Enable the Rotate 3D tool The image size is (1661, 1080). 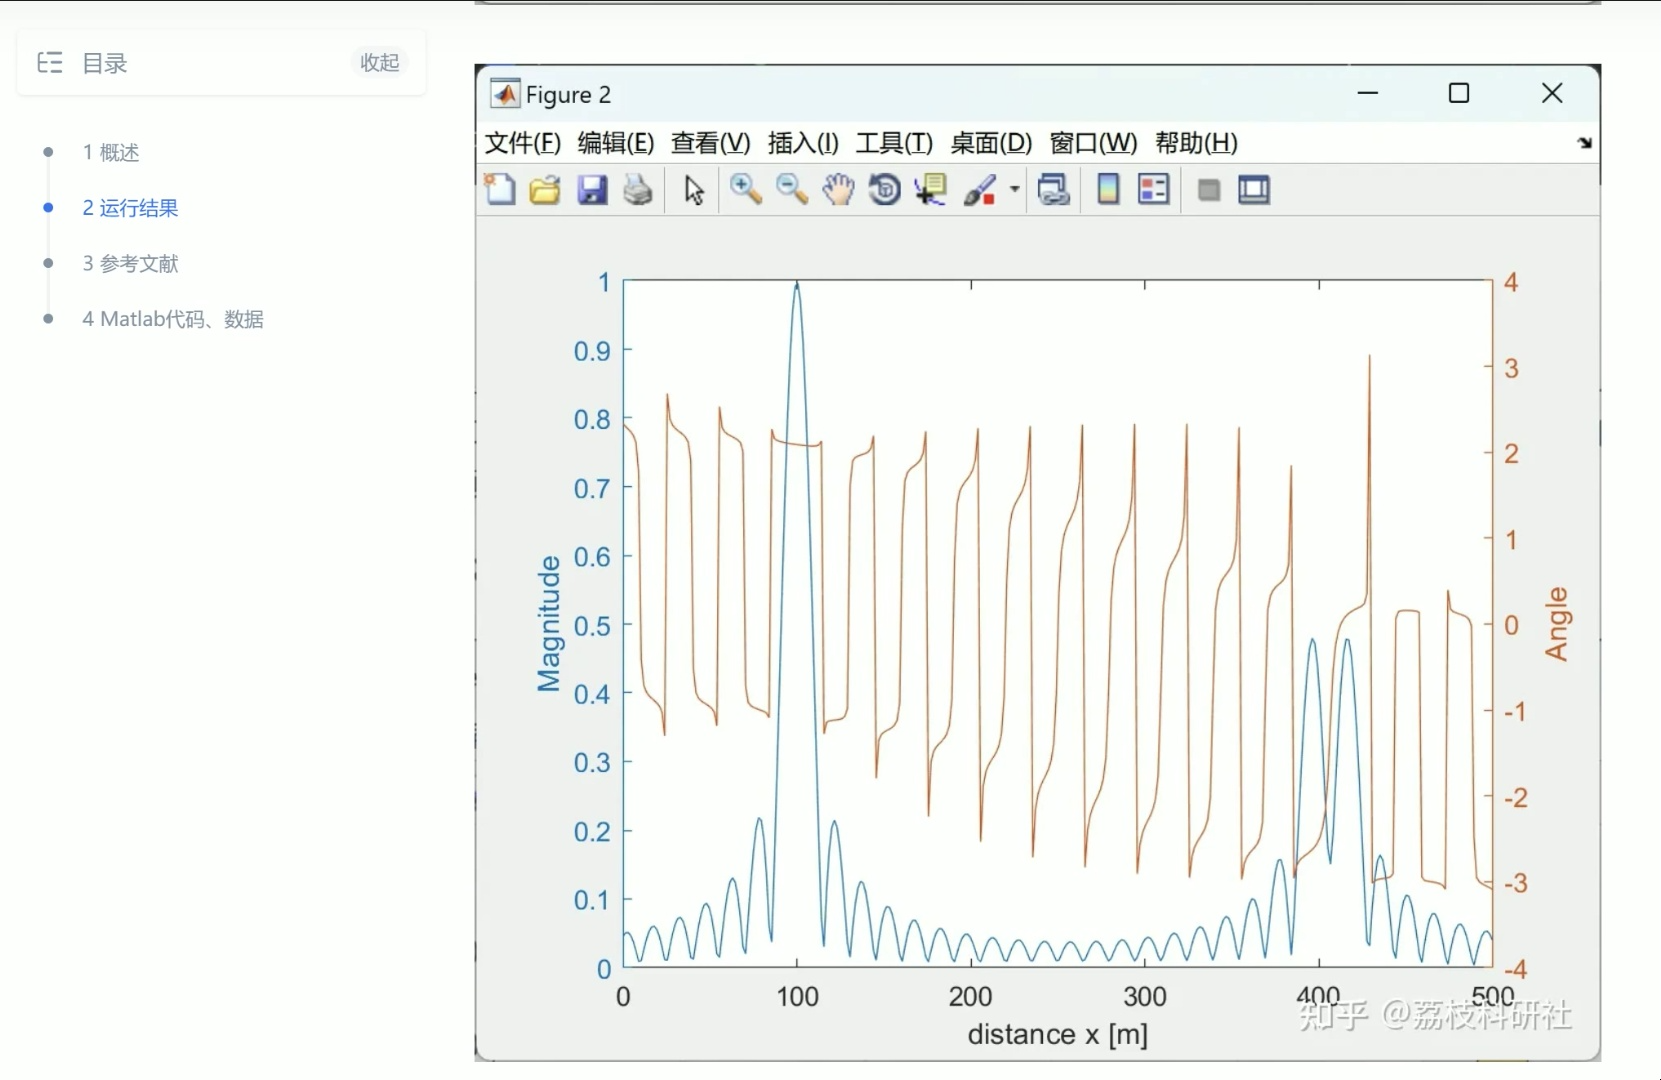[x=884, y=189]
